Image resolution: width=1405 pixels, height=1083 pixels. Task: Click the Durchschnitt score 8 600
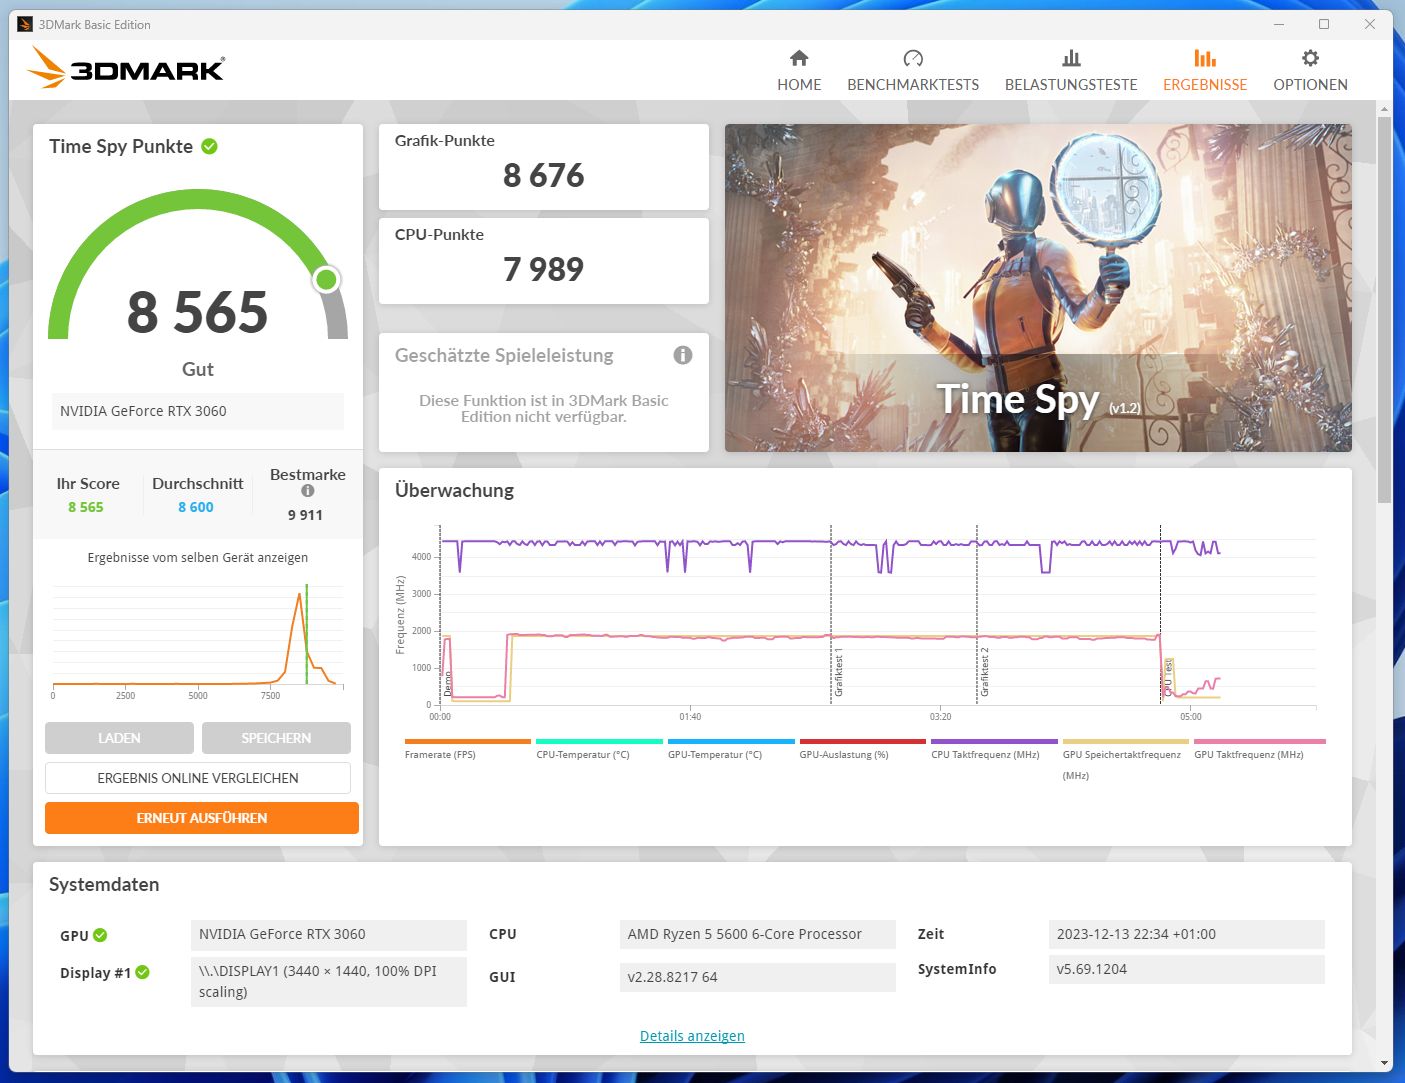coord(196,507)
